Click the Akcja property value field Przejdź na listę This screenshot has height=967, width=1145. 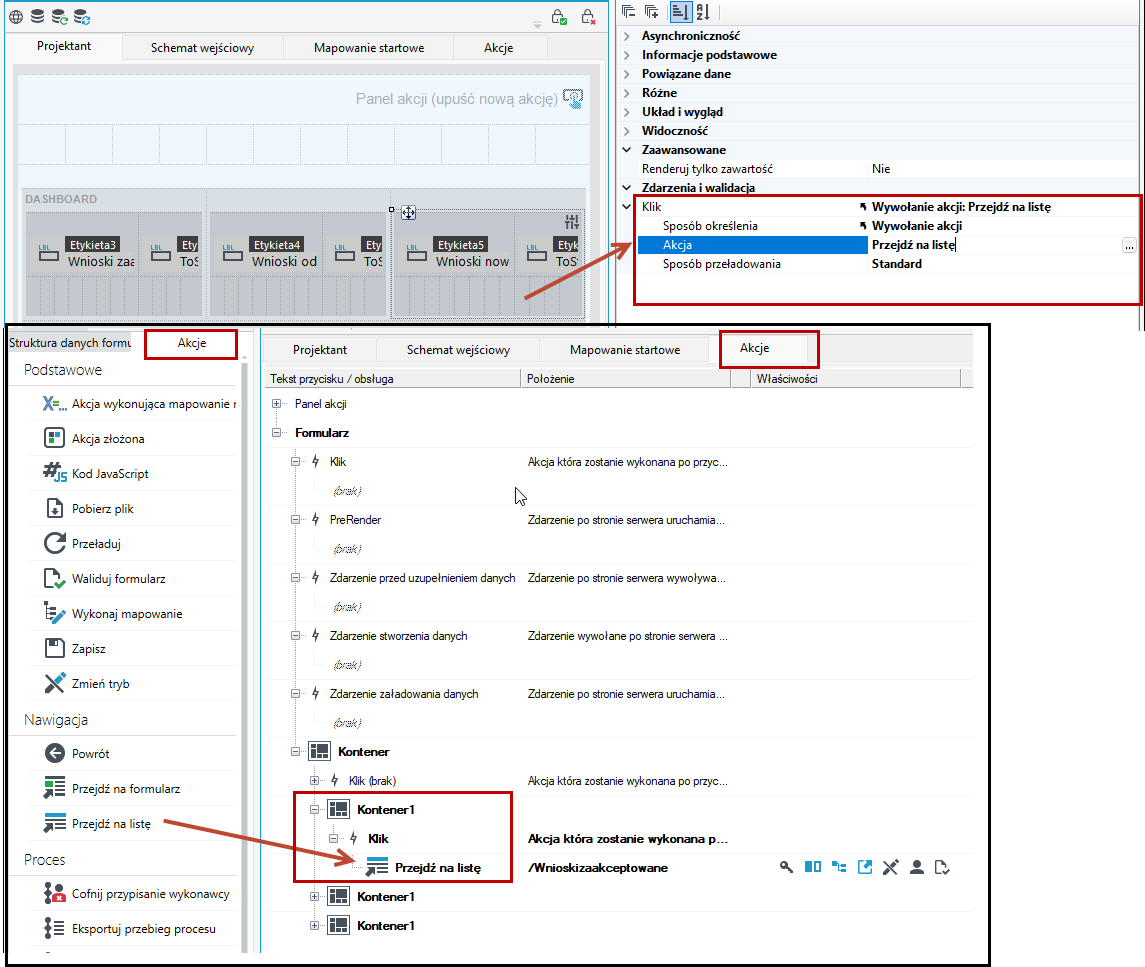[995, 245]
